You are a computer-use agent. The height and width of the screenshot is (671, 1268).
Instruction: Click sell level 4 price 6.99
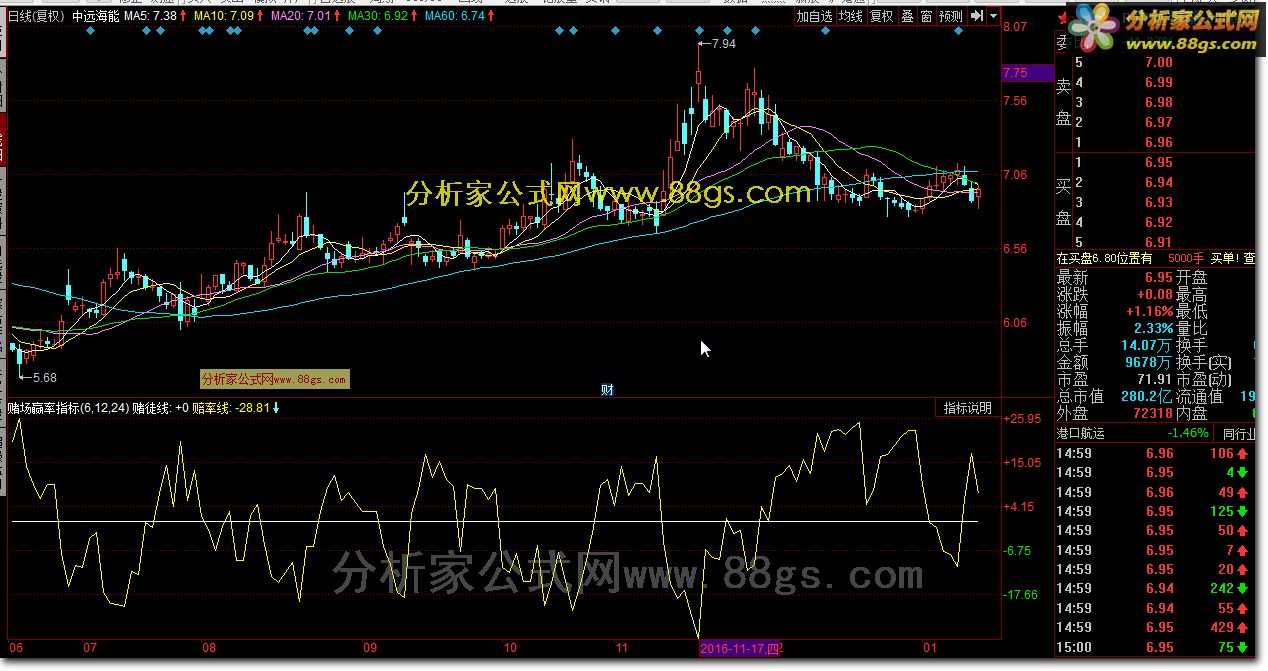pos(1158,82)
